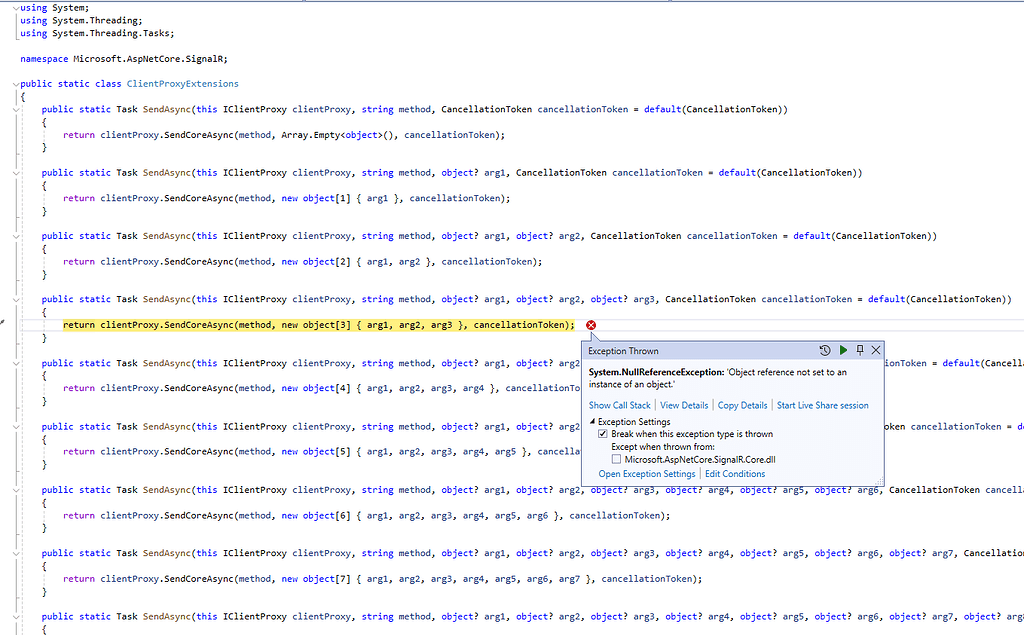Collapse the ClientProxyExtensions class body
The image size is (1024, 635).
click(x=15, y=84)
